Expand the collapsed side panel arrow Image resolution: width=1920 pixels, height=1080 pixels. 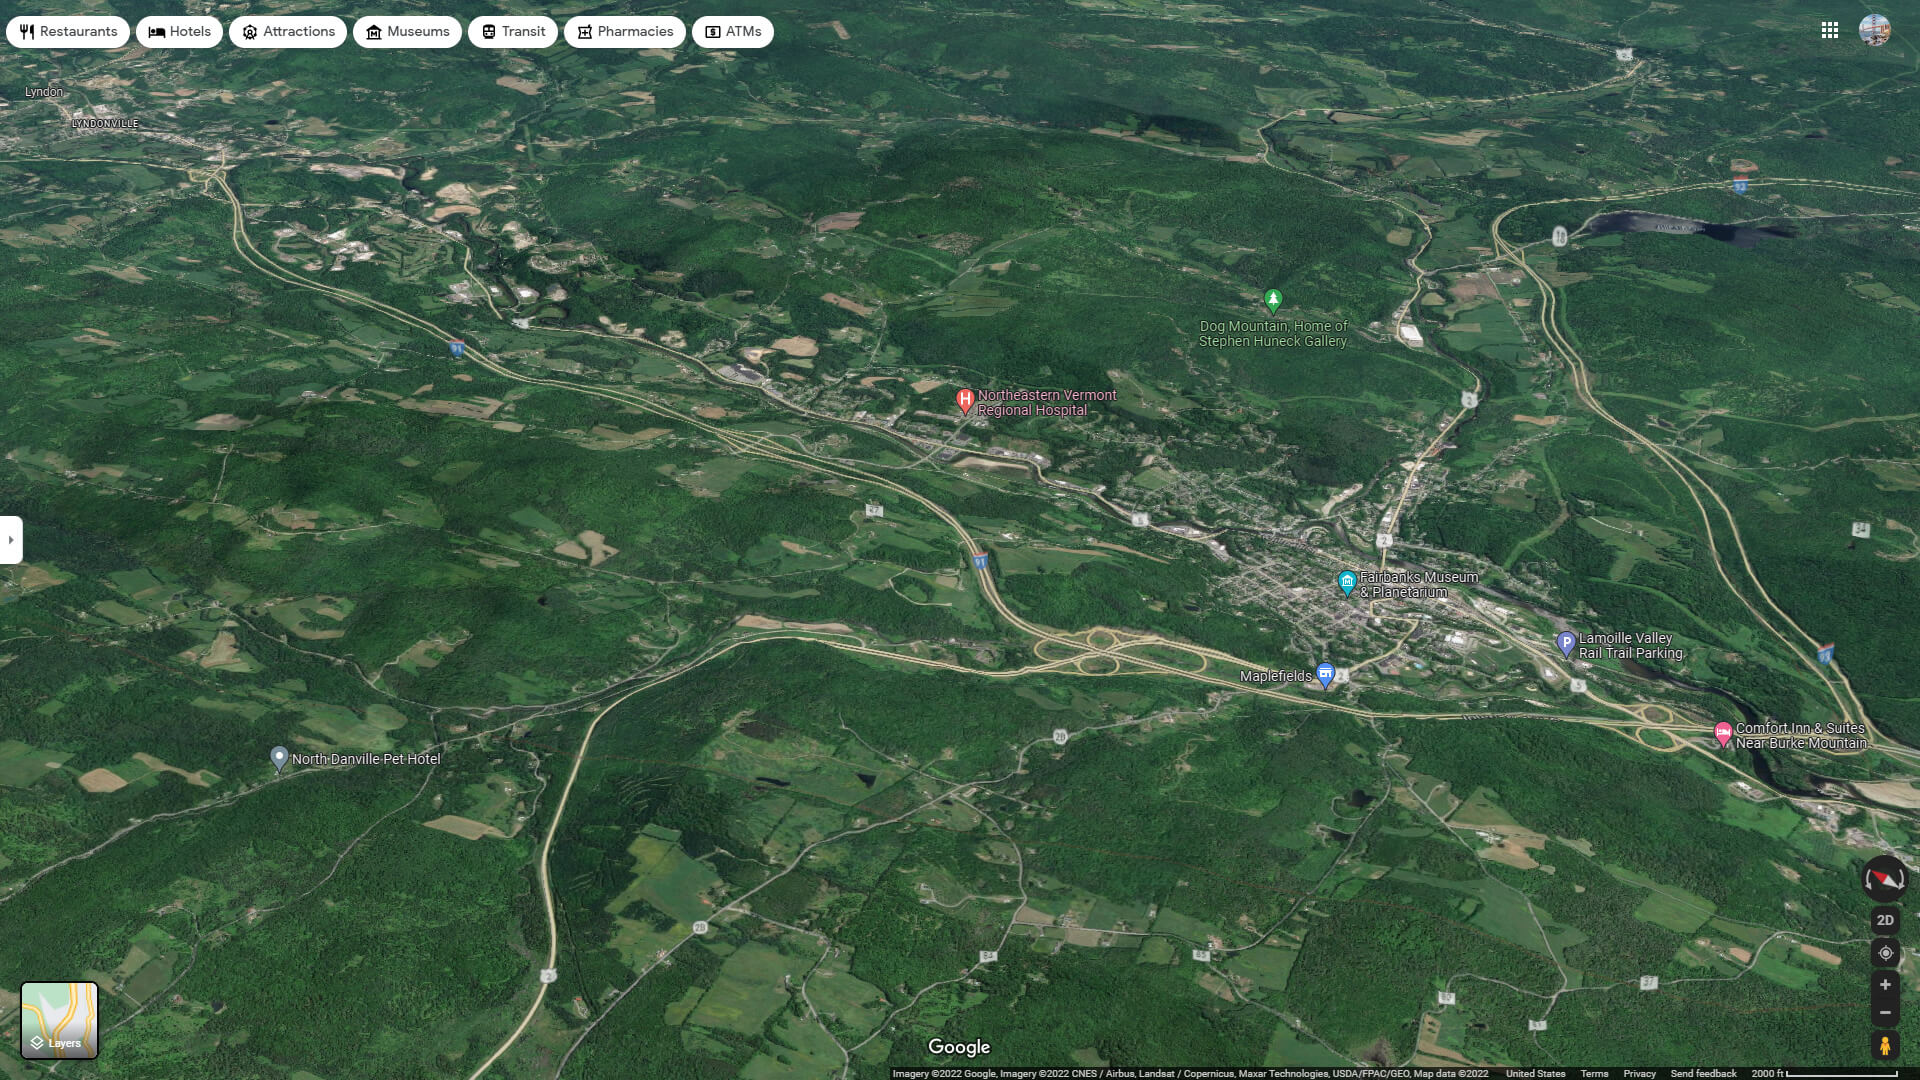(11, 540)
